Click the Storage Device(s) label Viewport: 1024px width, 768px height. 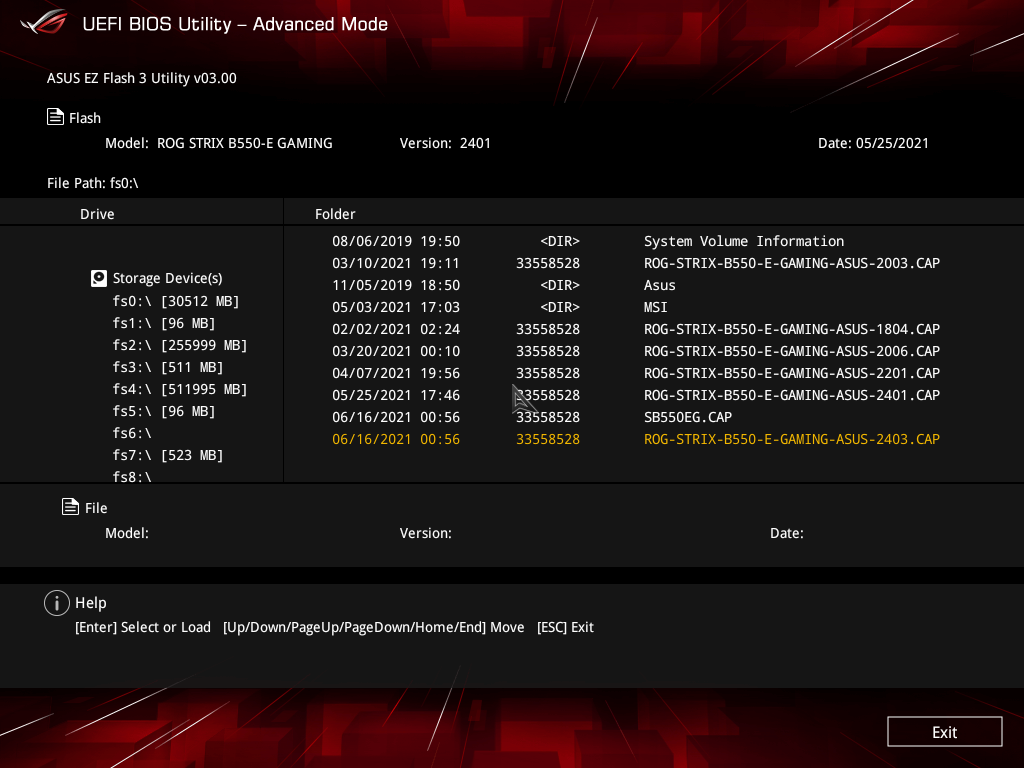[167, 278]
